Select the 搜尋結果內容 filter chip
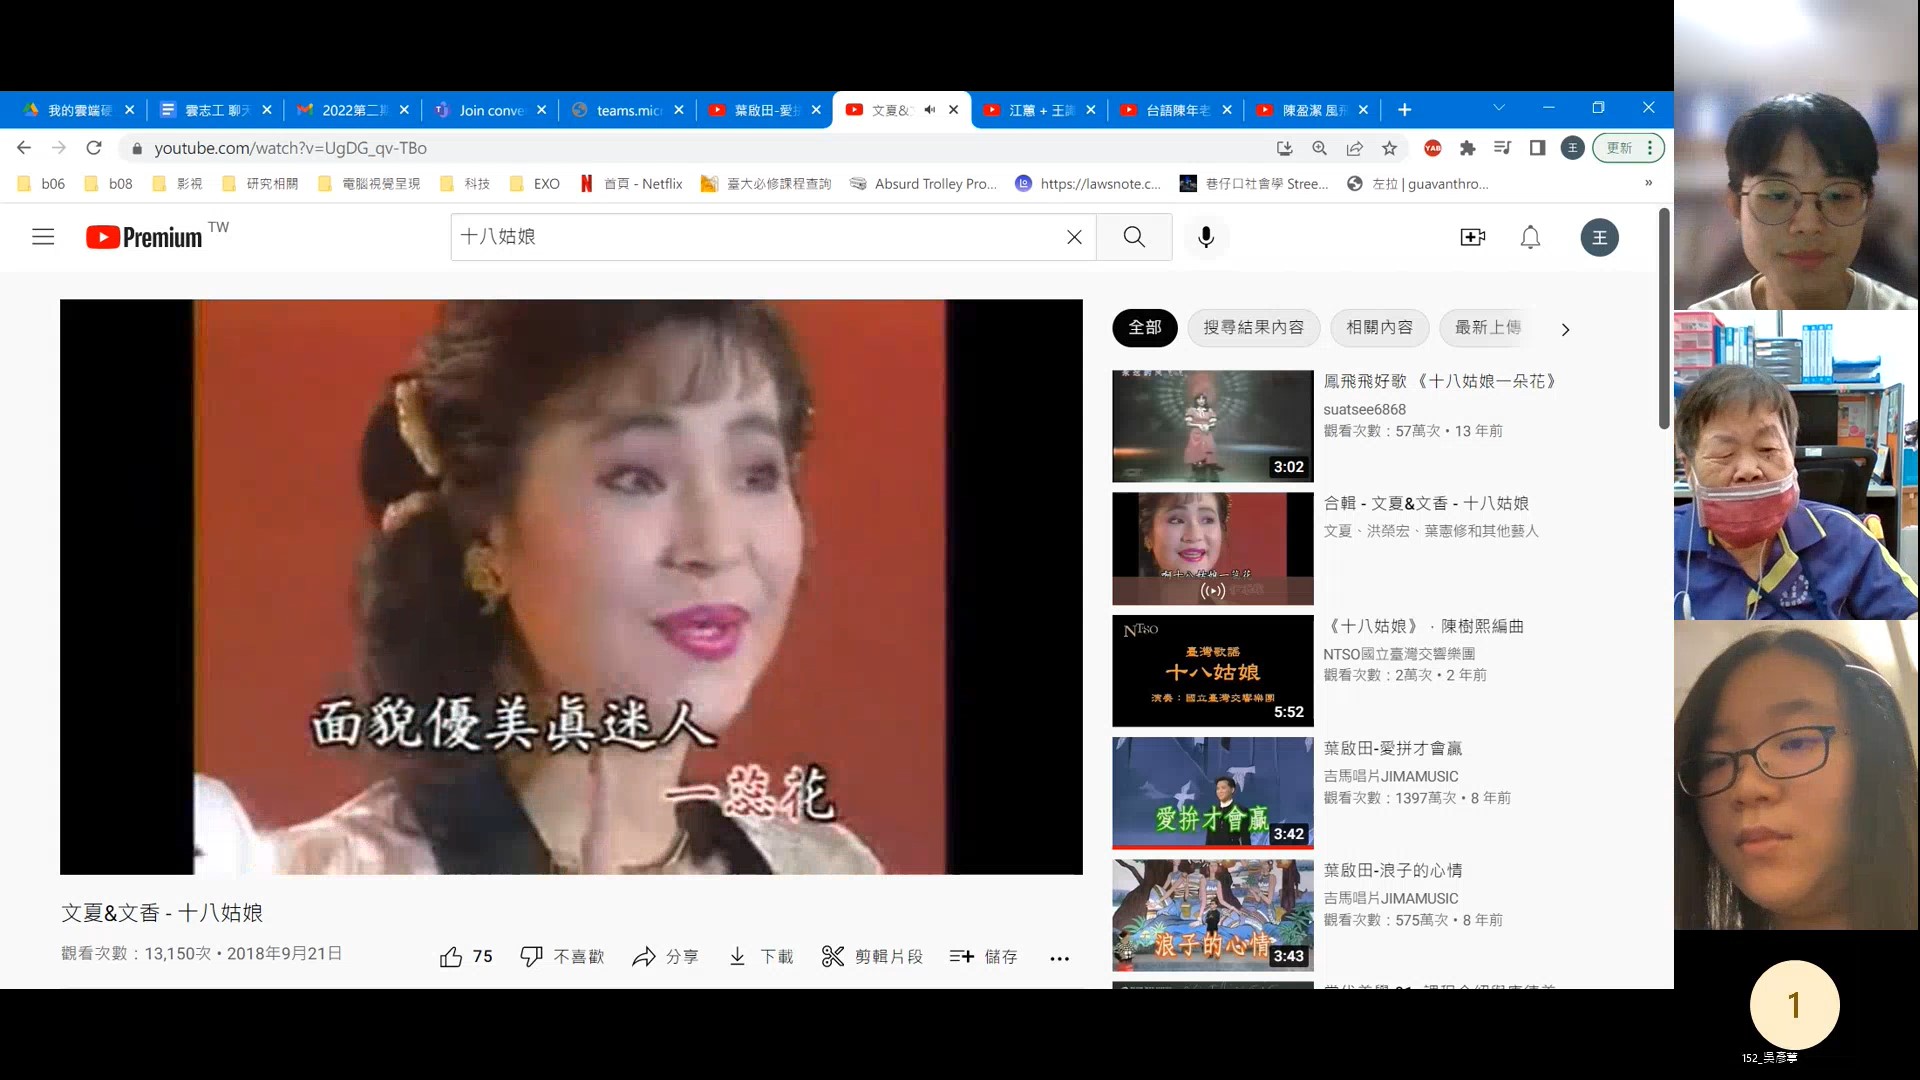Viewport: 1920px width, 1080px height. (1253, 328)
